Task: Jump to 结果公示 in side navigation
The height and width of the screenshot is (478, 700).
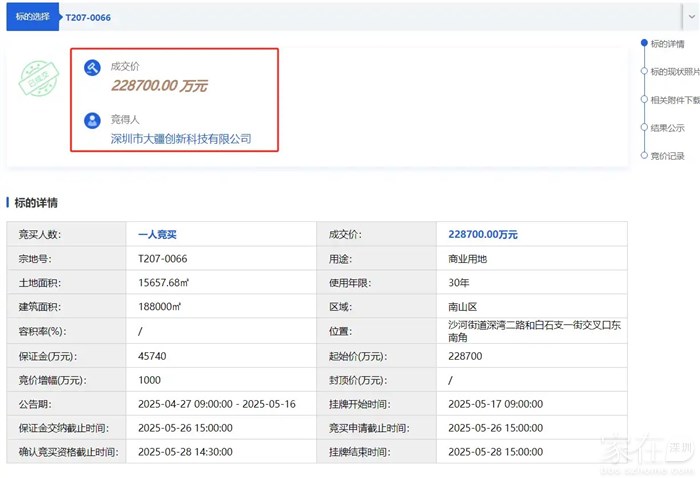Action: 667,128
